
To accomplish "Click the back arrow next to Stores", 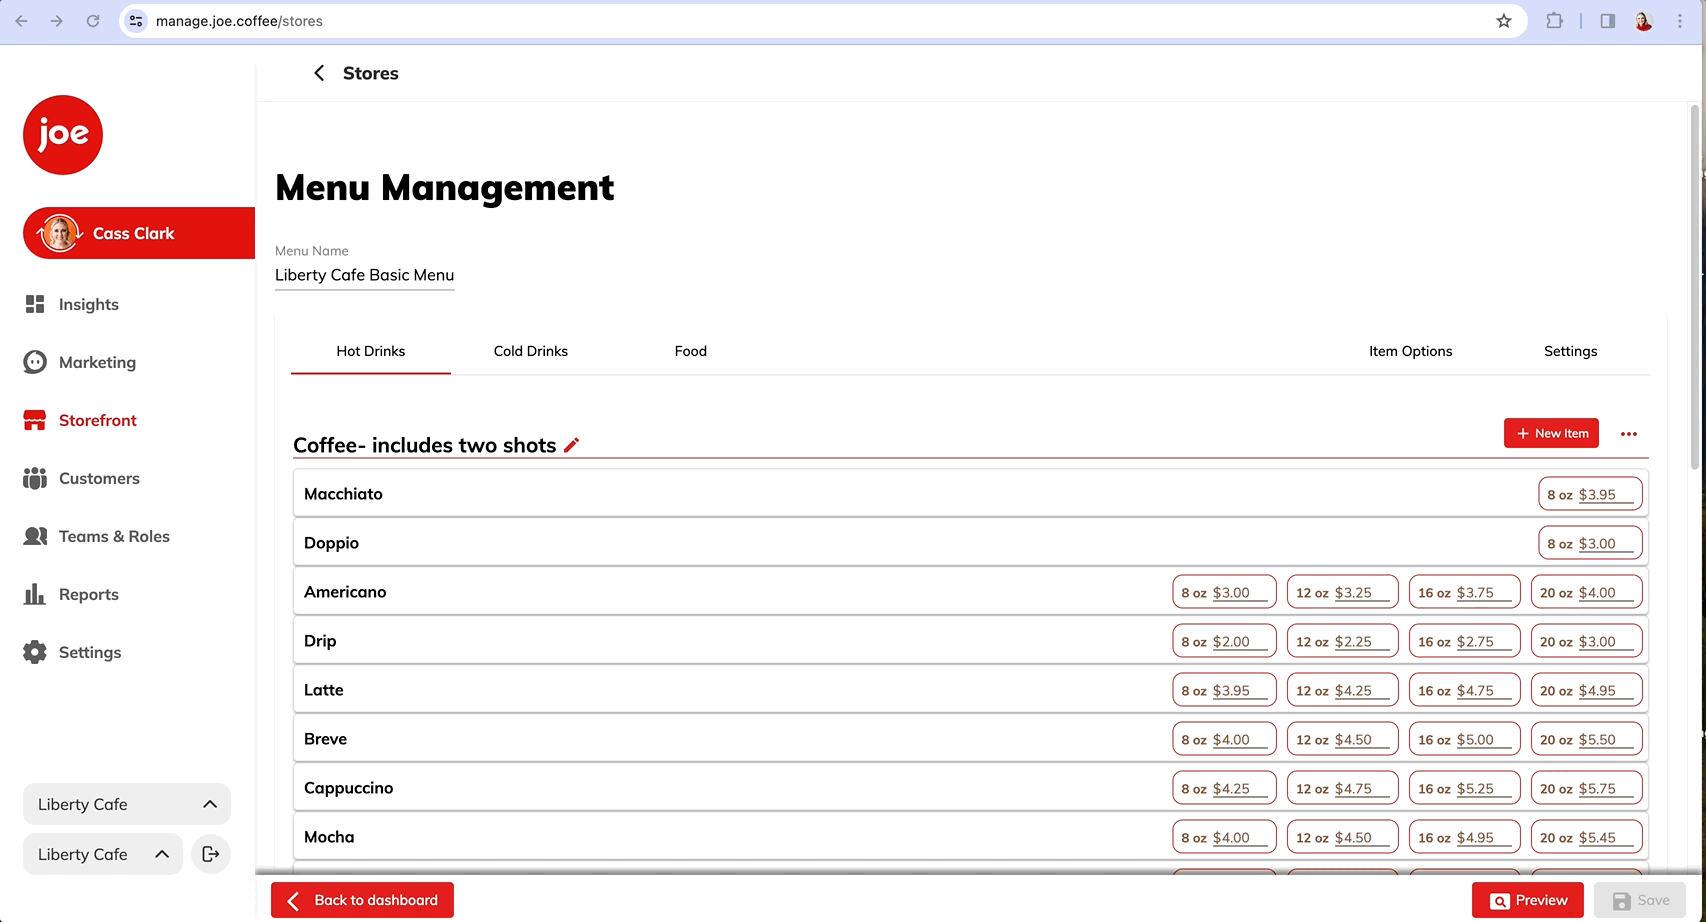I will coord(319,73).
